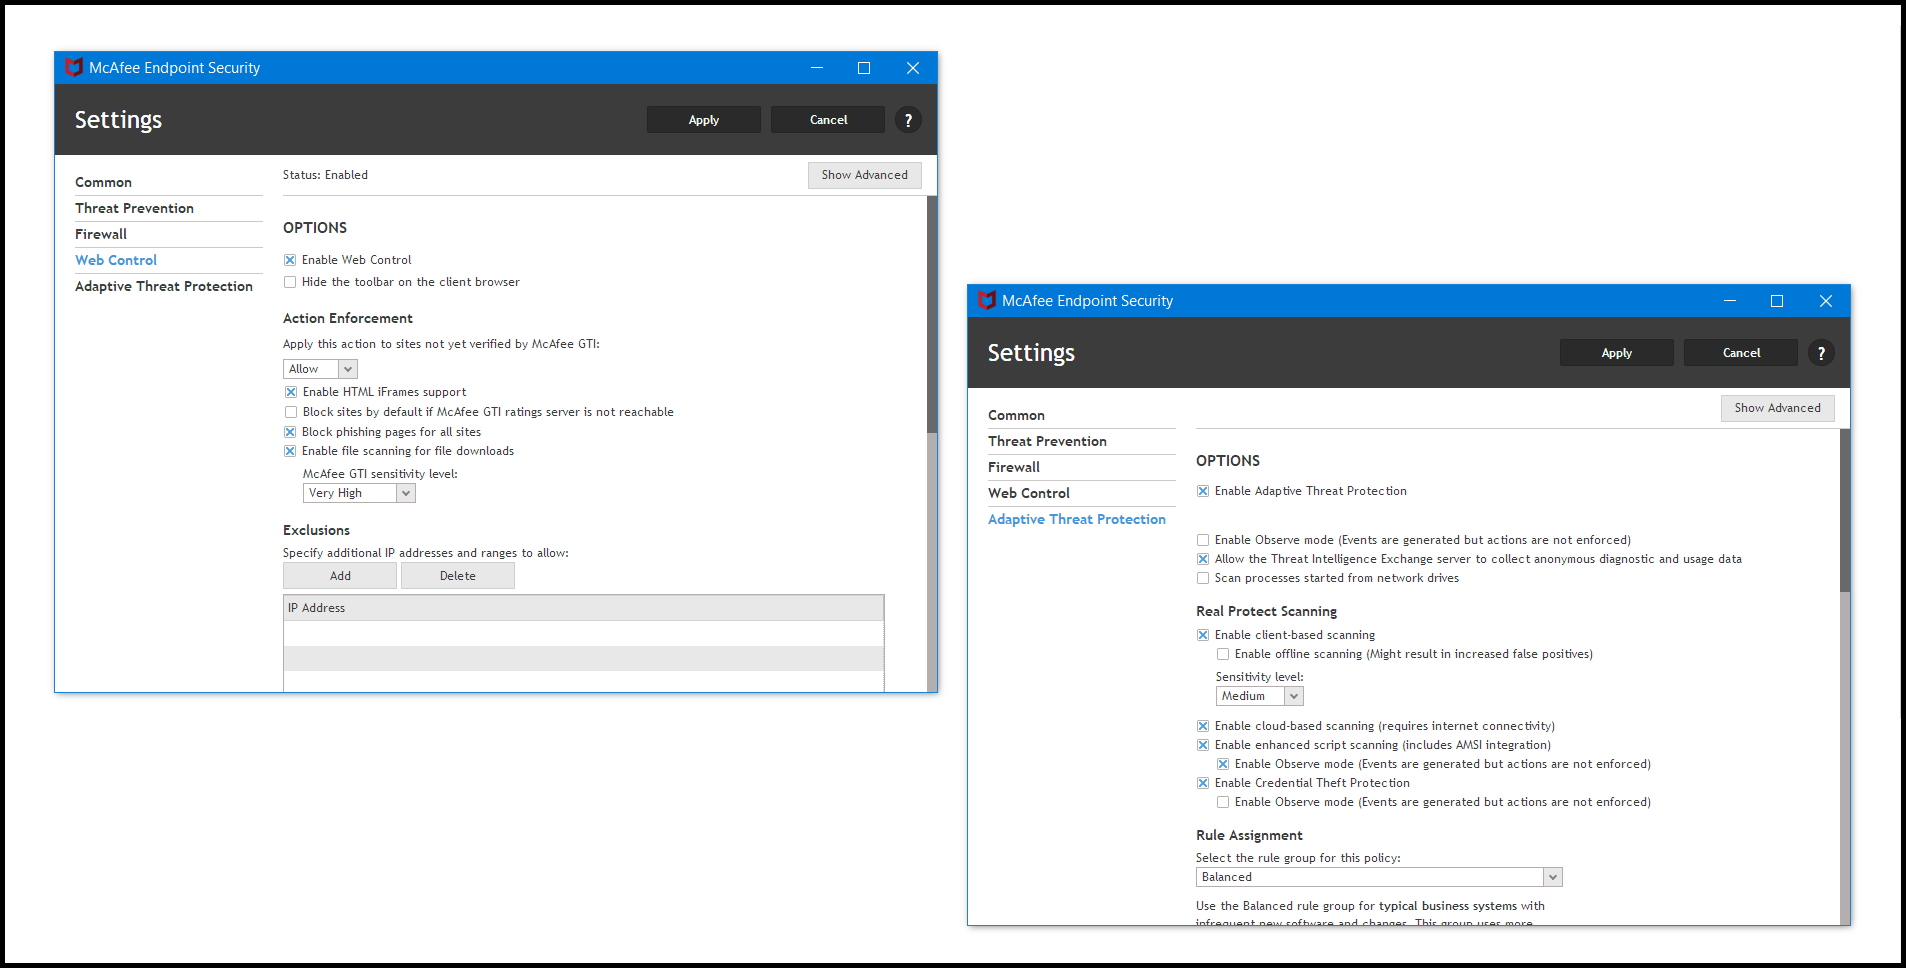Check Scan processes started from network drives
The image size is (1906, 968).
(1203, 578)
